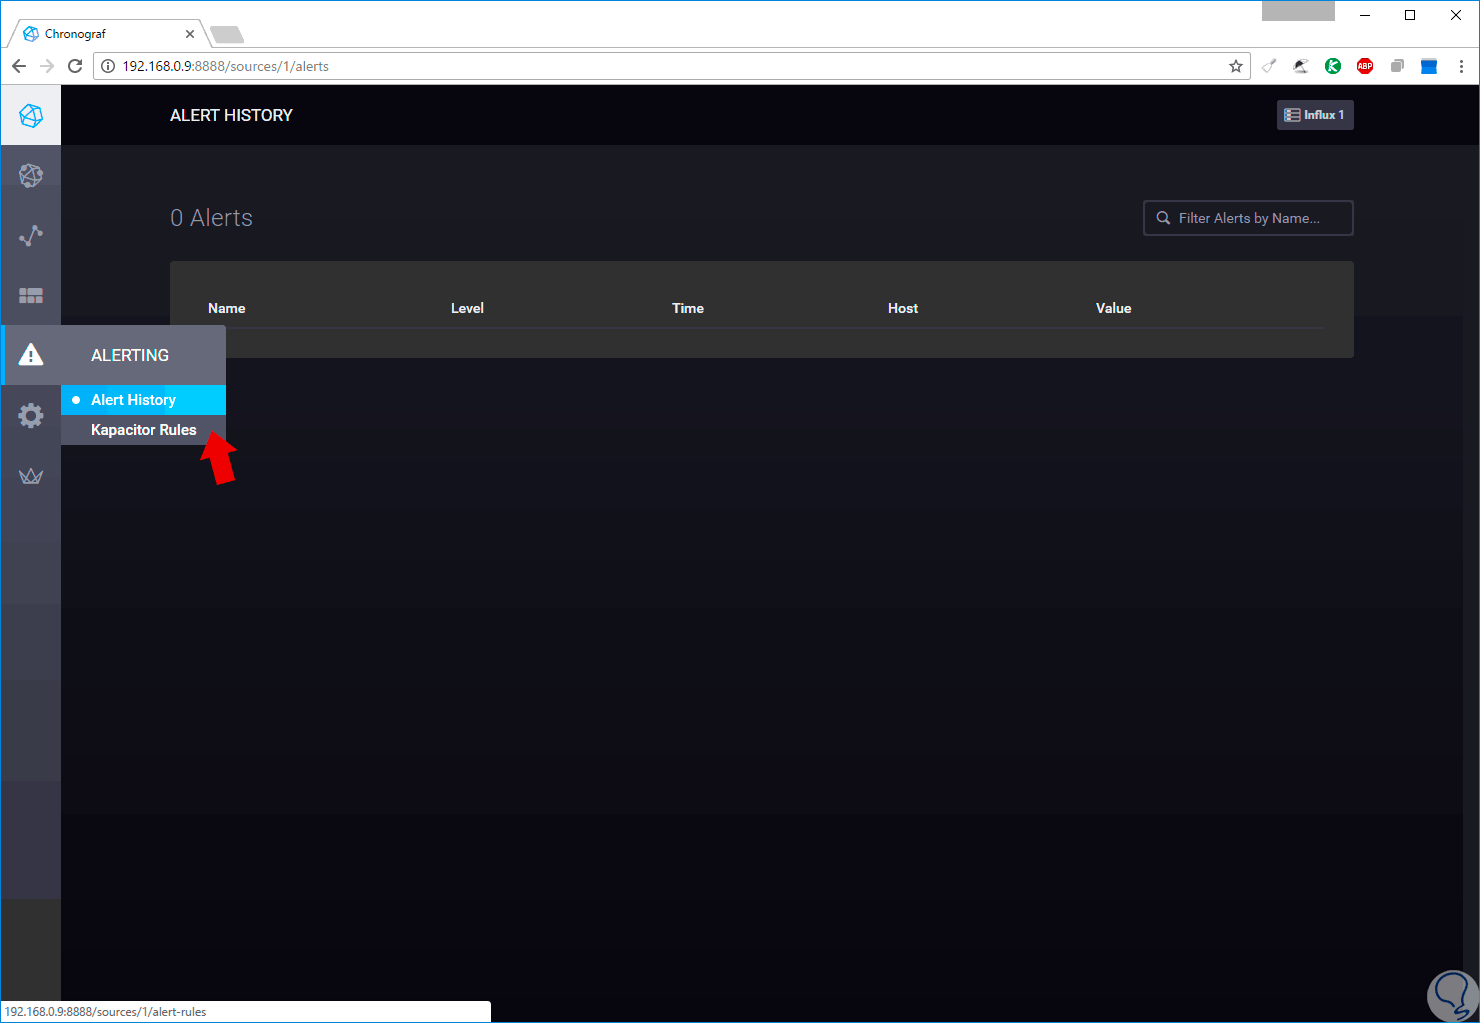Reload the page with refresh icon
Screen dimensions: 1480x1023
pos(75,66)
